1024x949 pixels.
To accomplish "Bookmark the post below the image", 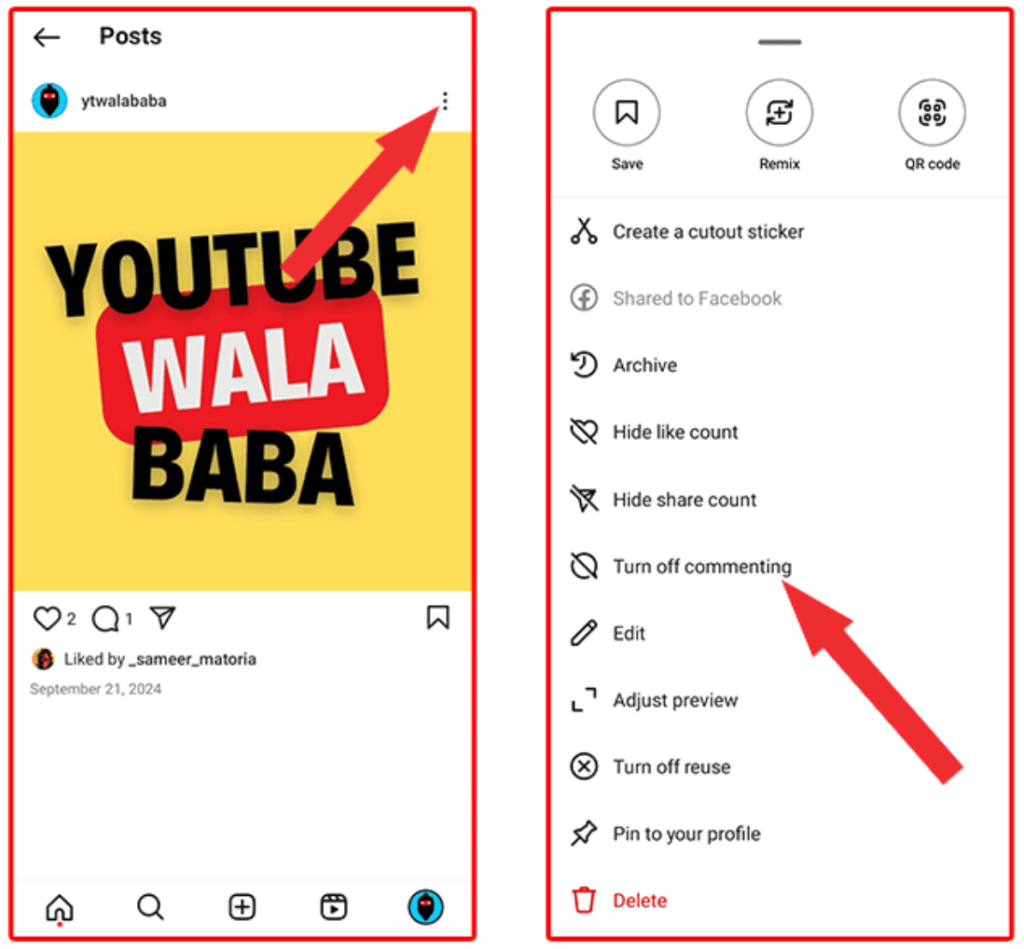I will [438, 617].
